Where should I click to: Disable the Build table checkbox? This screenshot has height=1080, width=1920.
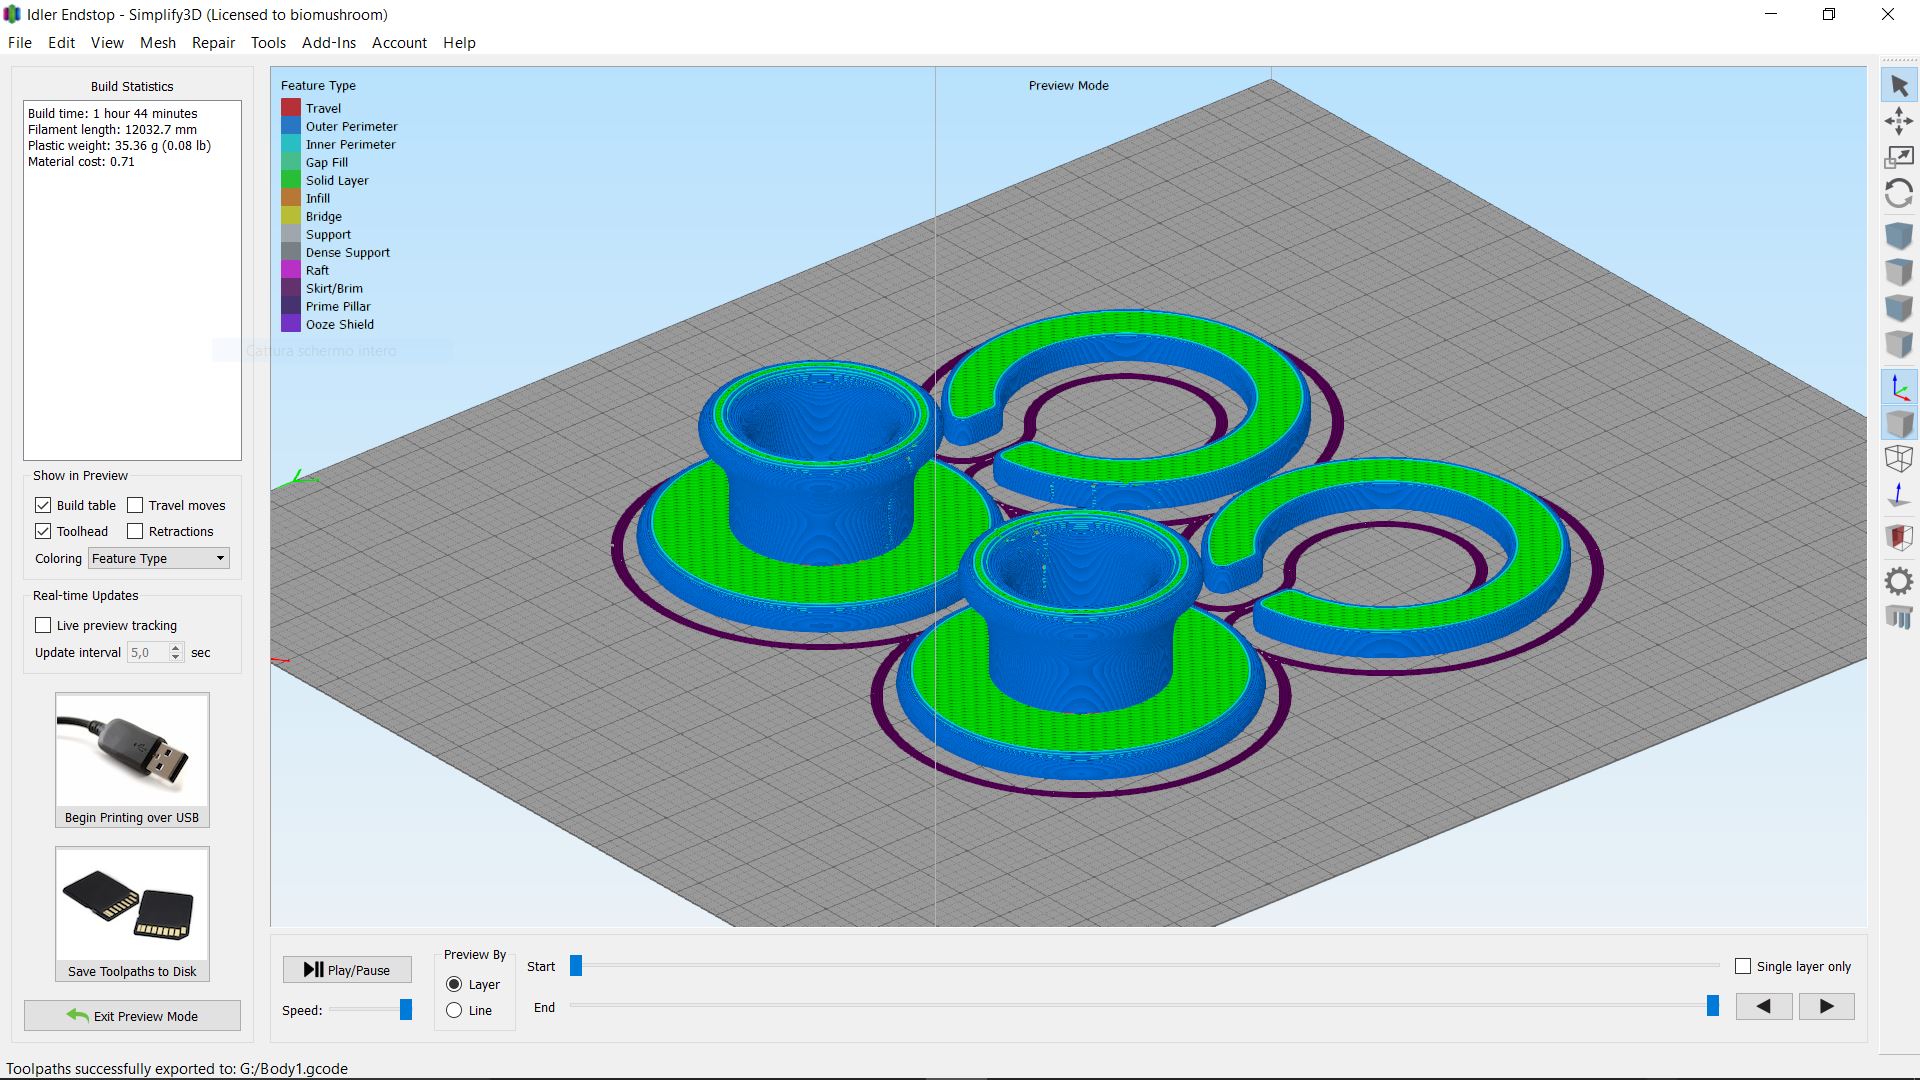tap(43, 505)
